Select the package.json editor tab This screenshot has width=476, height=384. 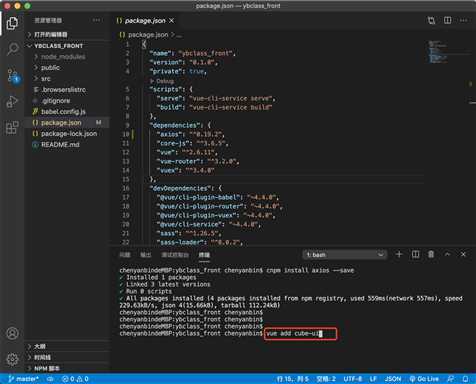pyautogui.click(x=145, y=21)
